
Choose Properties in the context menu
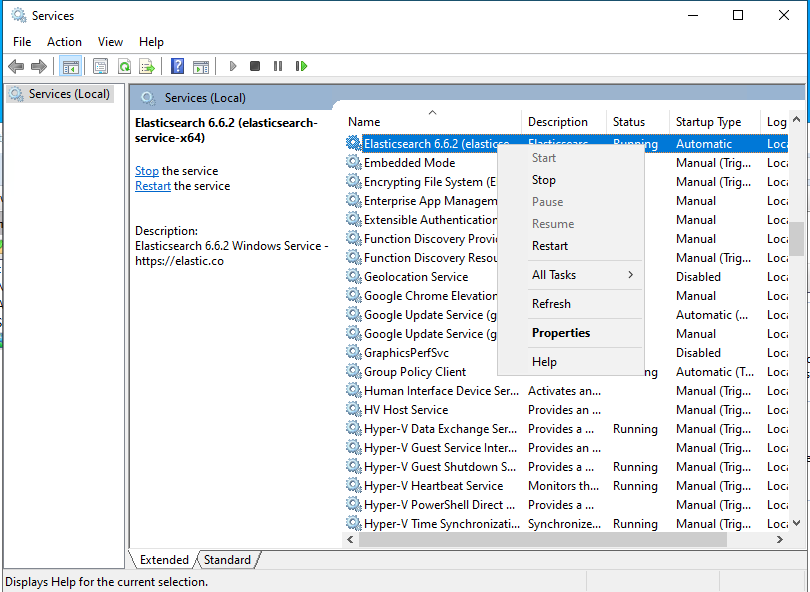[571, 333]
